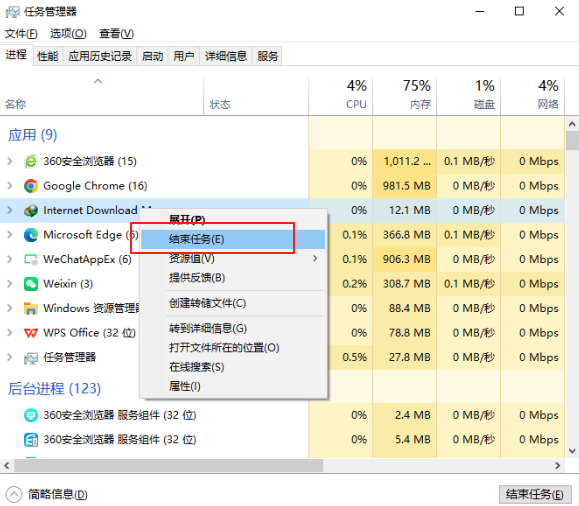Expand the WPS Office (32 位) group
Screen dimensions: 579x506
(x=10, y=333)
